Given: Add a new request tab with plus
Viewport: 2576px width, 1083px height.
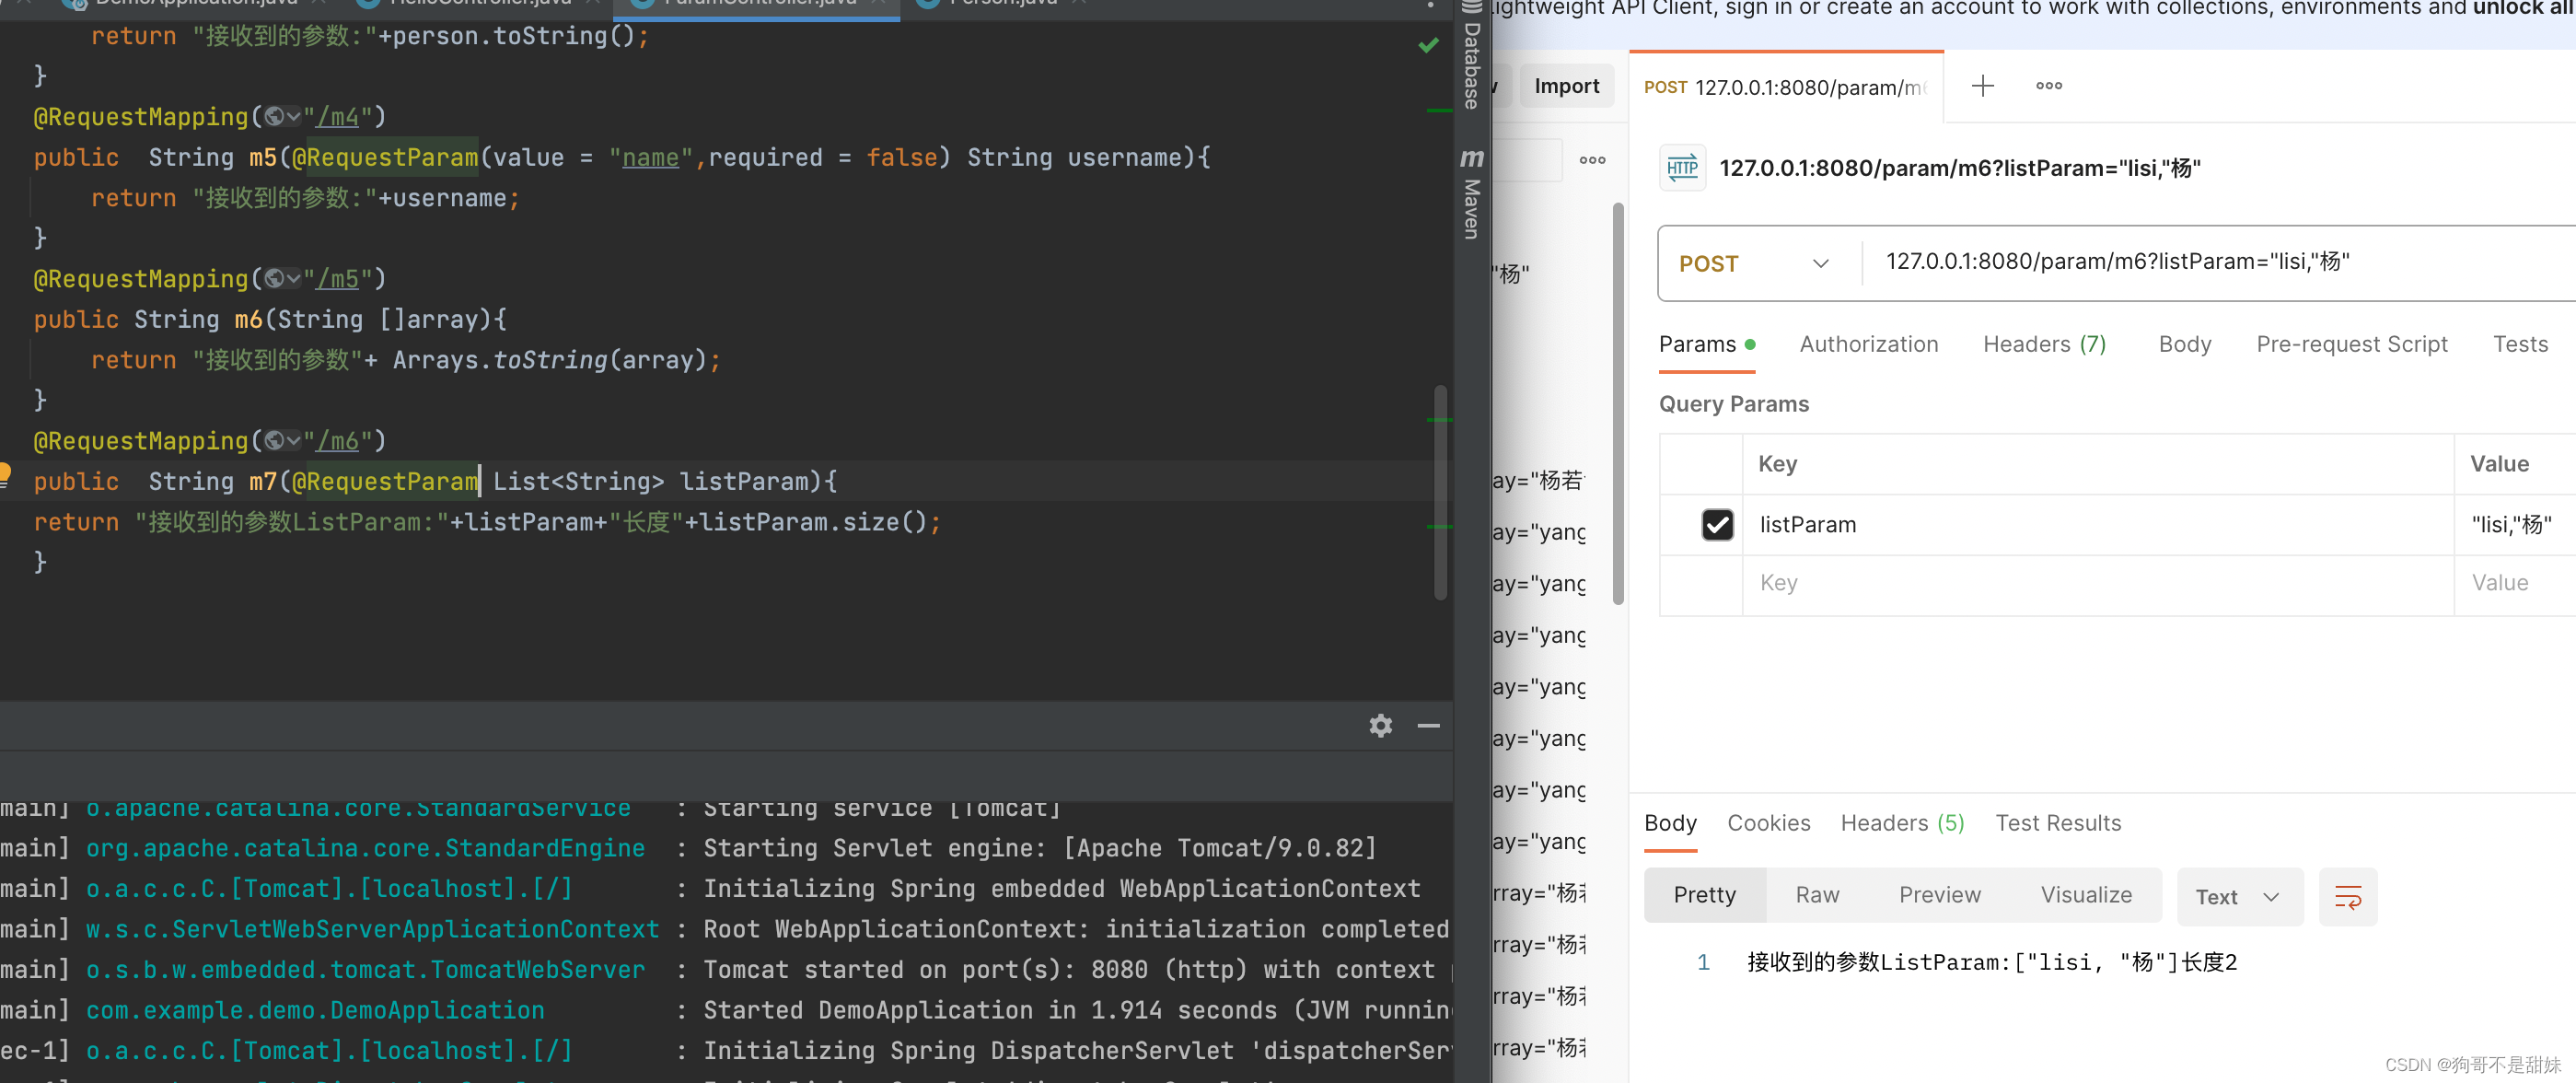Looking at the screenshot, I should pyautogui.click(x=1982, y=86).
